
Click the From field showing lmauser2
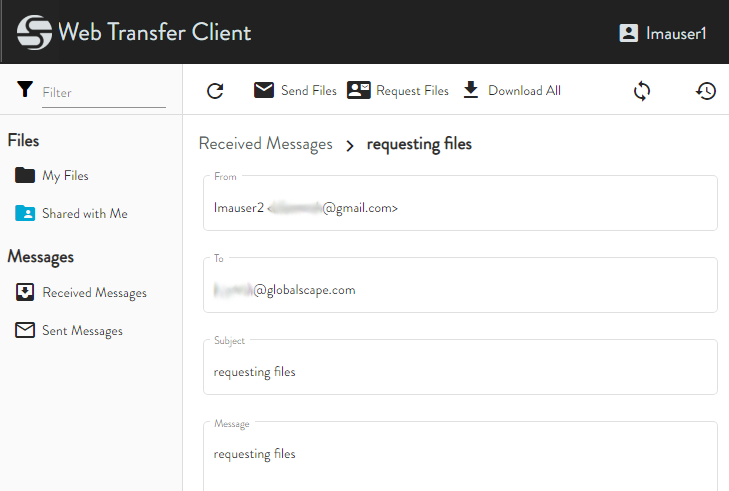pos(460,208)
